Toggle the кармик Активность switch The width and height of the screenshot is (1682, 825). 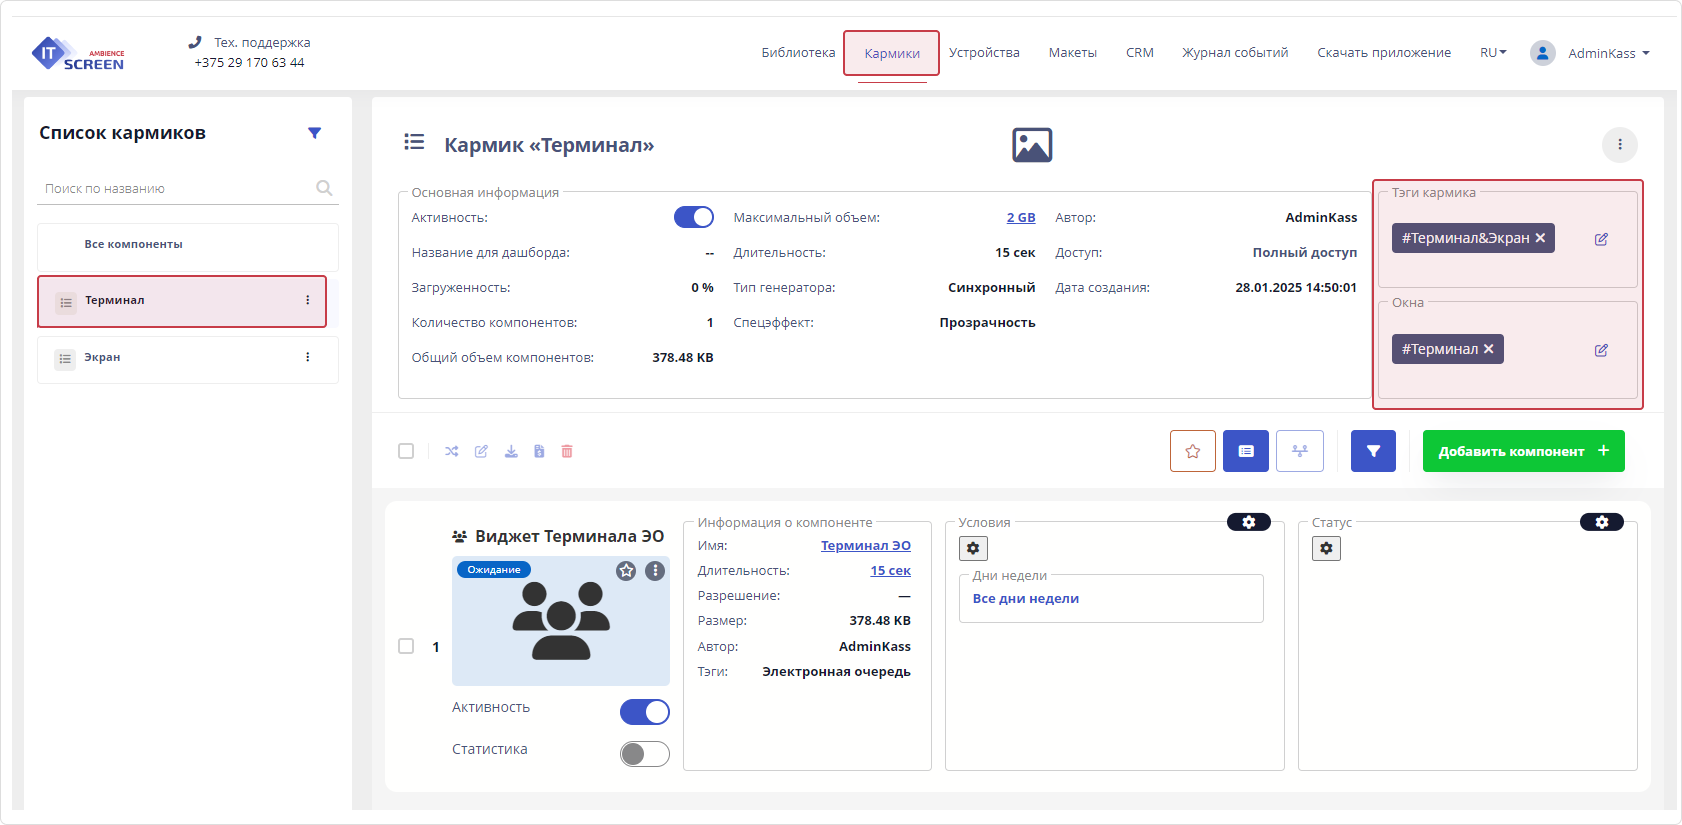(x=694, y=217)
